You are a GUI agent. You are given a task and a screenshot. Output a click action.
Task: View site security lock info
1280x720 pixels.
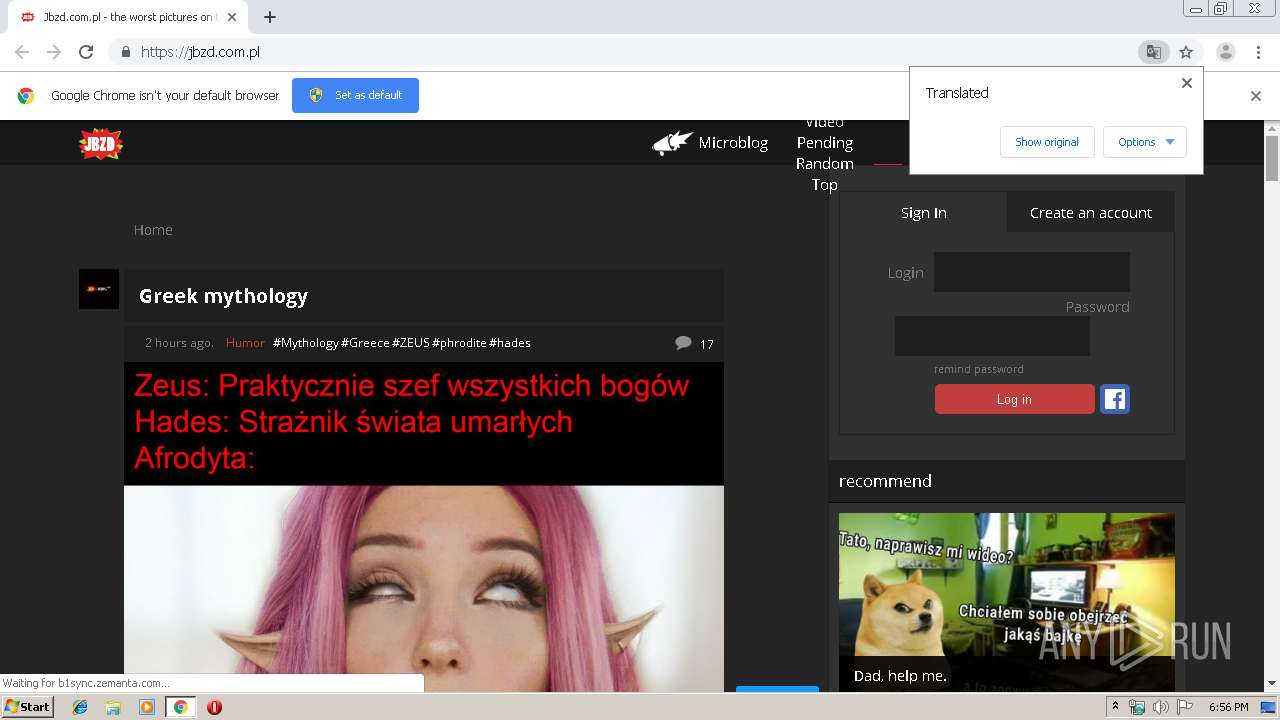[x=125, y=52]
